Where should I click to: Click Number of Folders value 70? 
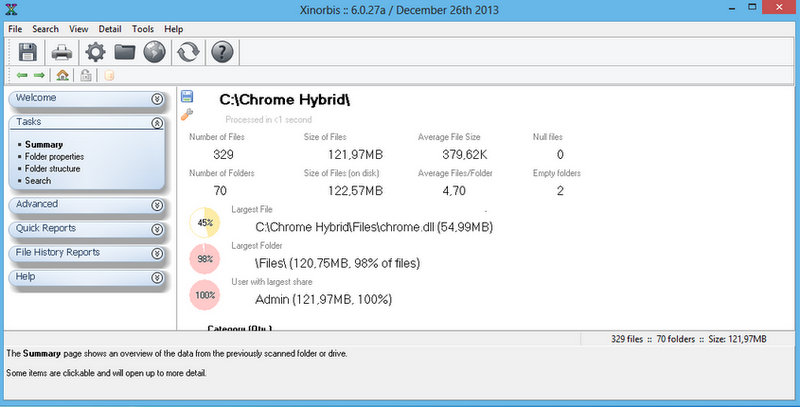[220, 191]
